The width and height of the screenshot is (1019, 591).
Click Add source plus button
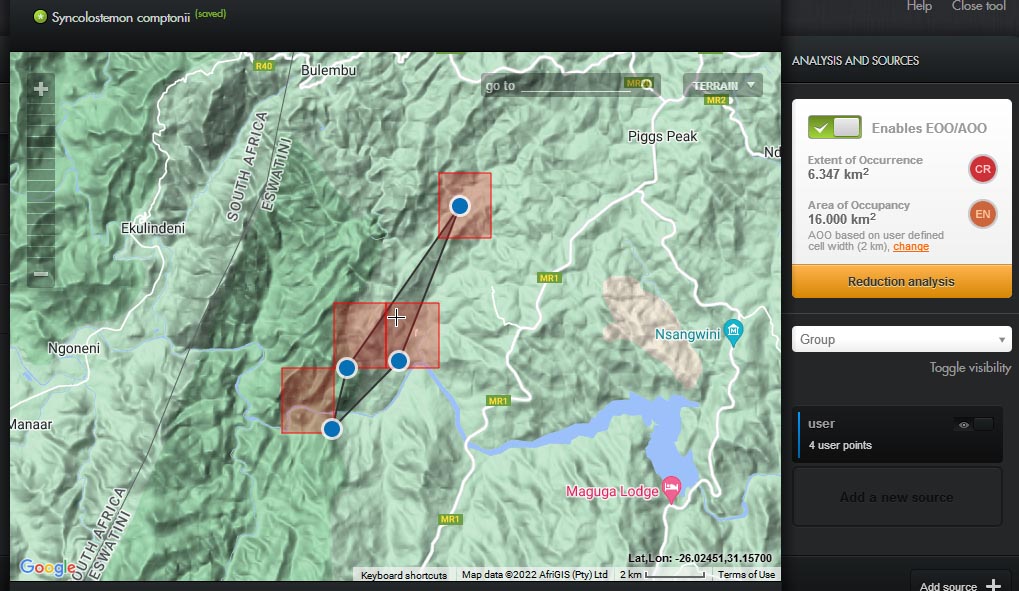[x=992, y=585]
